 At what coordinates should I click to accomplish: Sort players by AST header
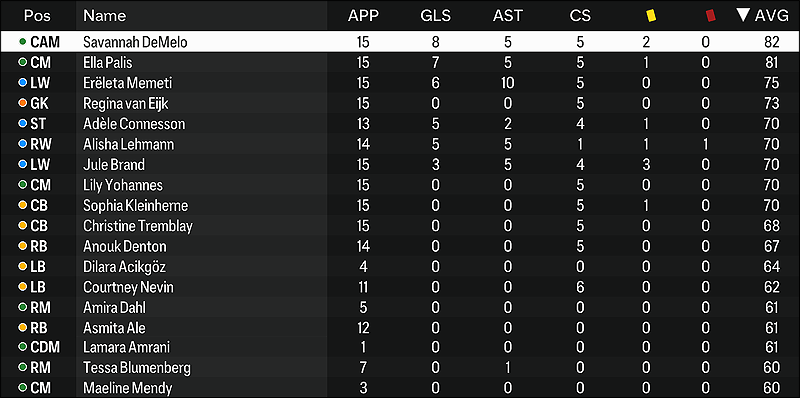508,16
